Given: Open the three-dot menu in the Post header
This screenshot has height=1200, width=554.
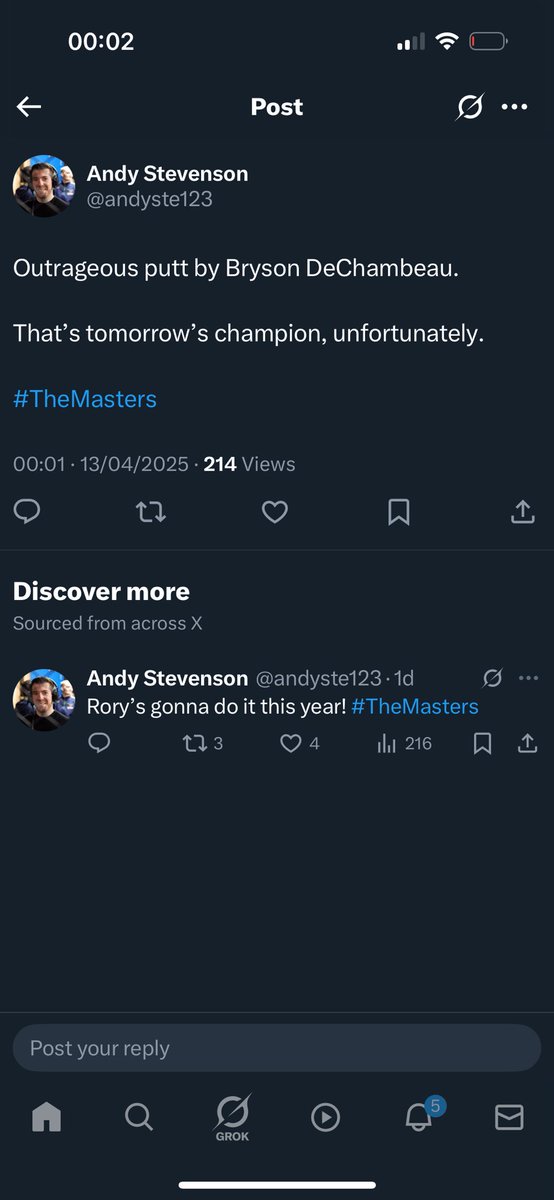Looking at the screenshot, I should tap(514, 107).
